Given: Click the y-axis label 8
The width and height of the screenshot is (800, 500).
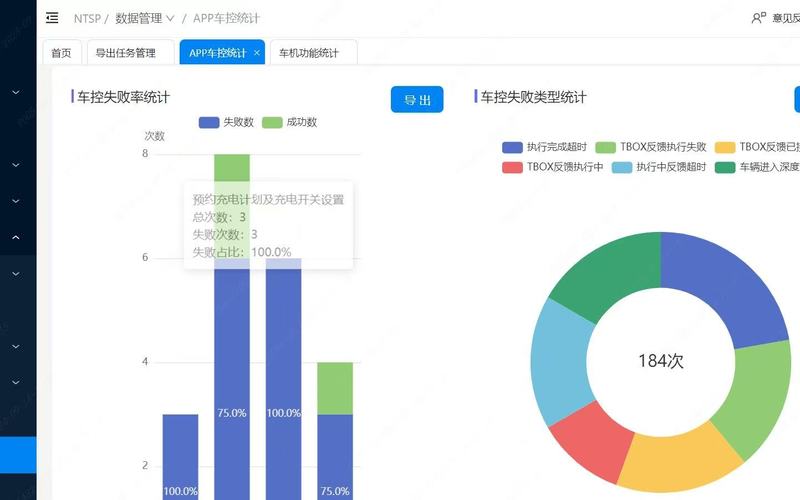Looking at the screenshot, I should 145,154.
